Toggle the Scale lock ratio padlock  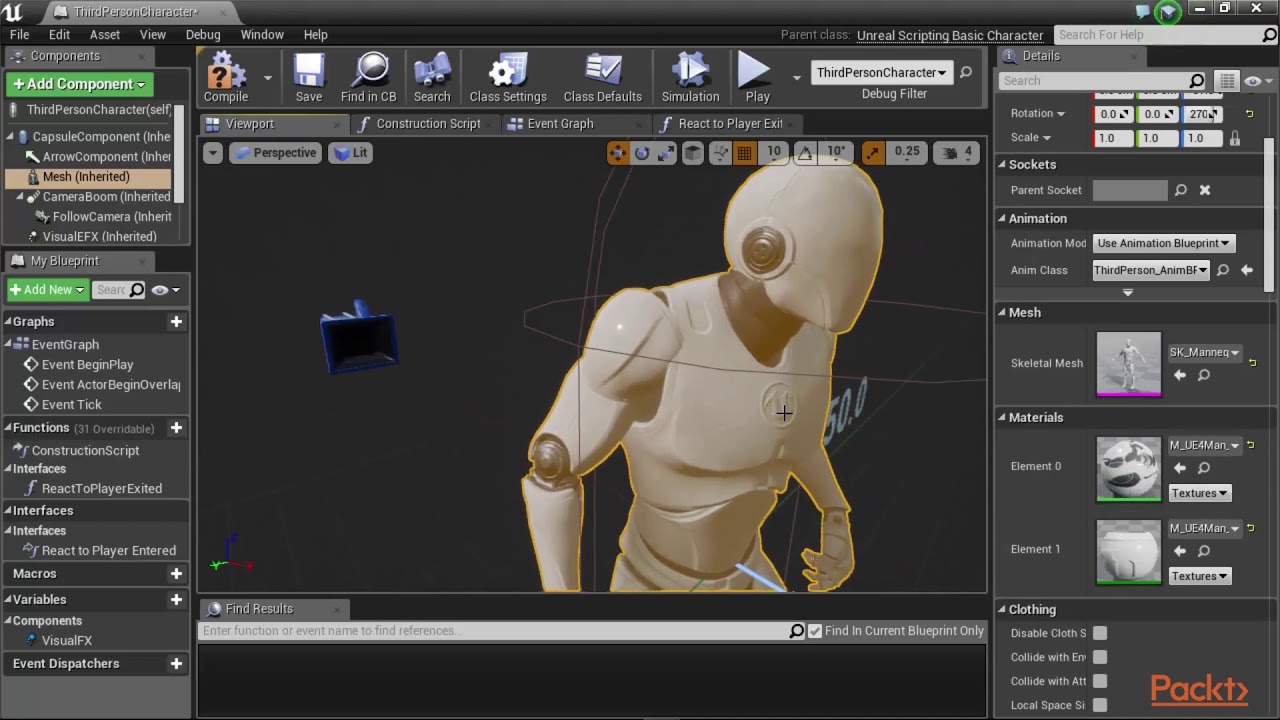[1235, 138]
